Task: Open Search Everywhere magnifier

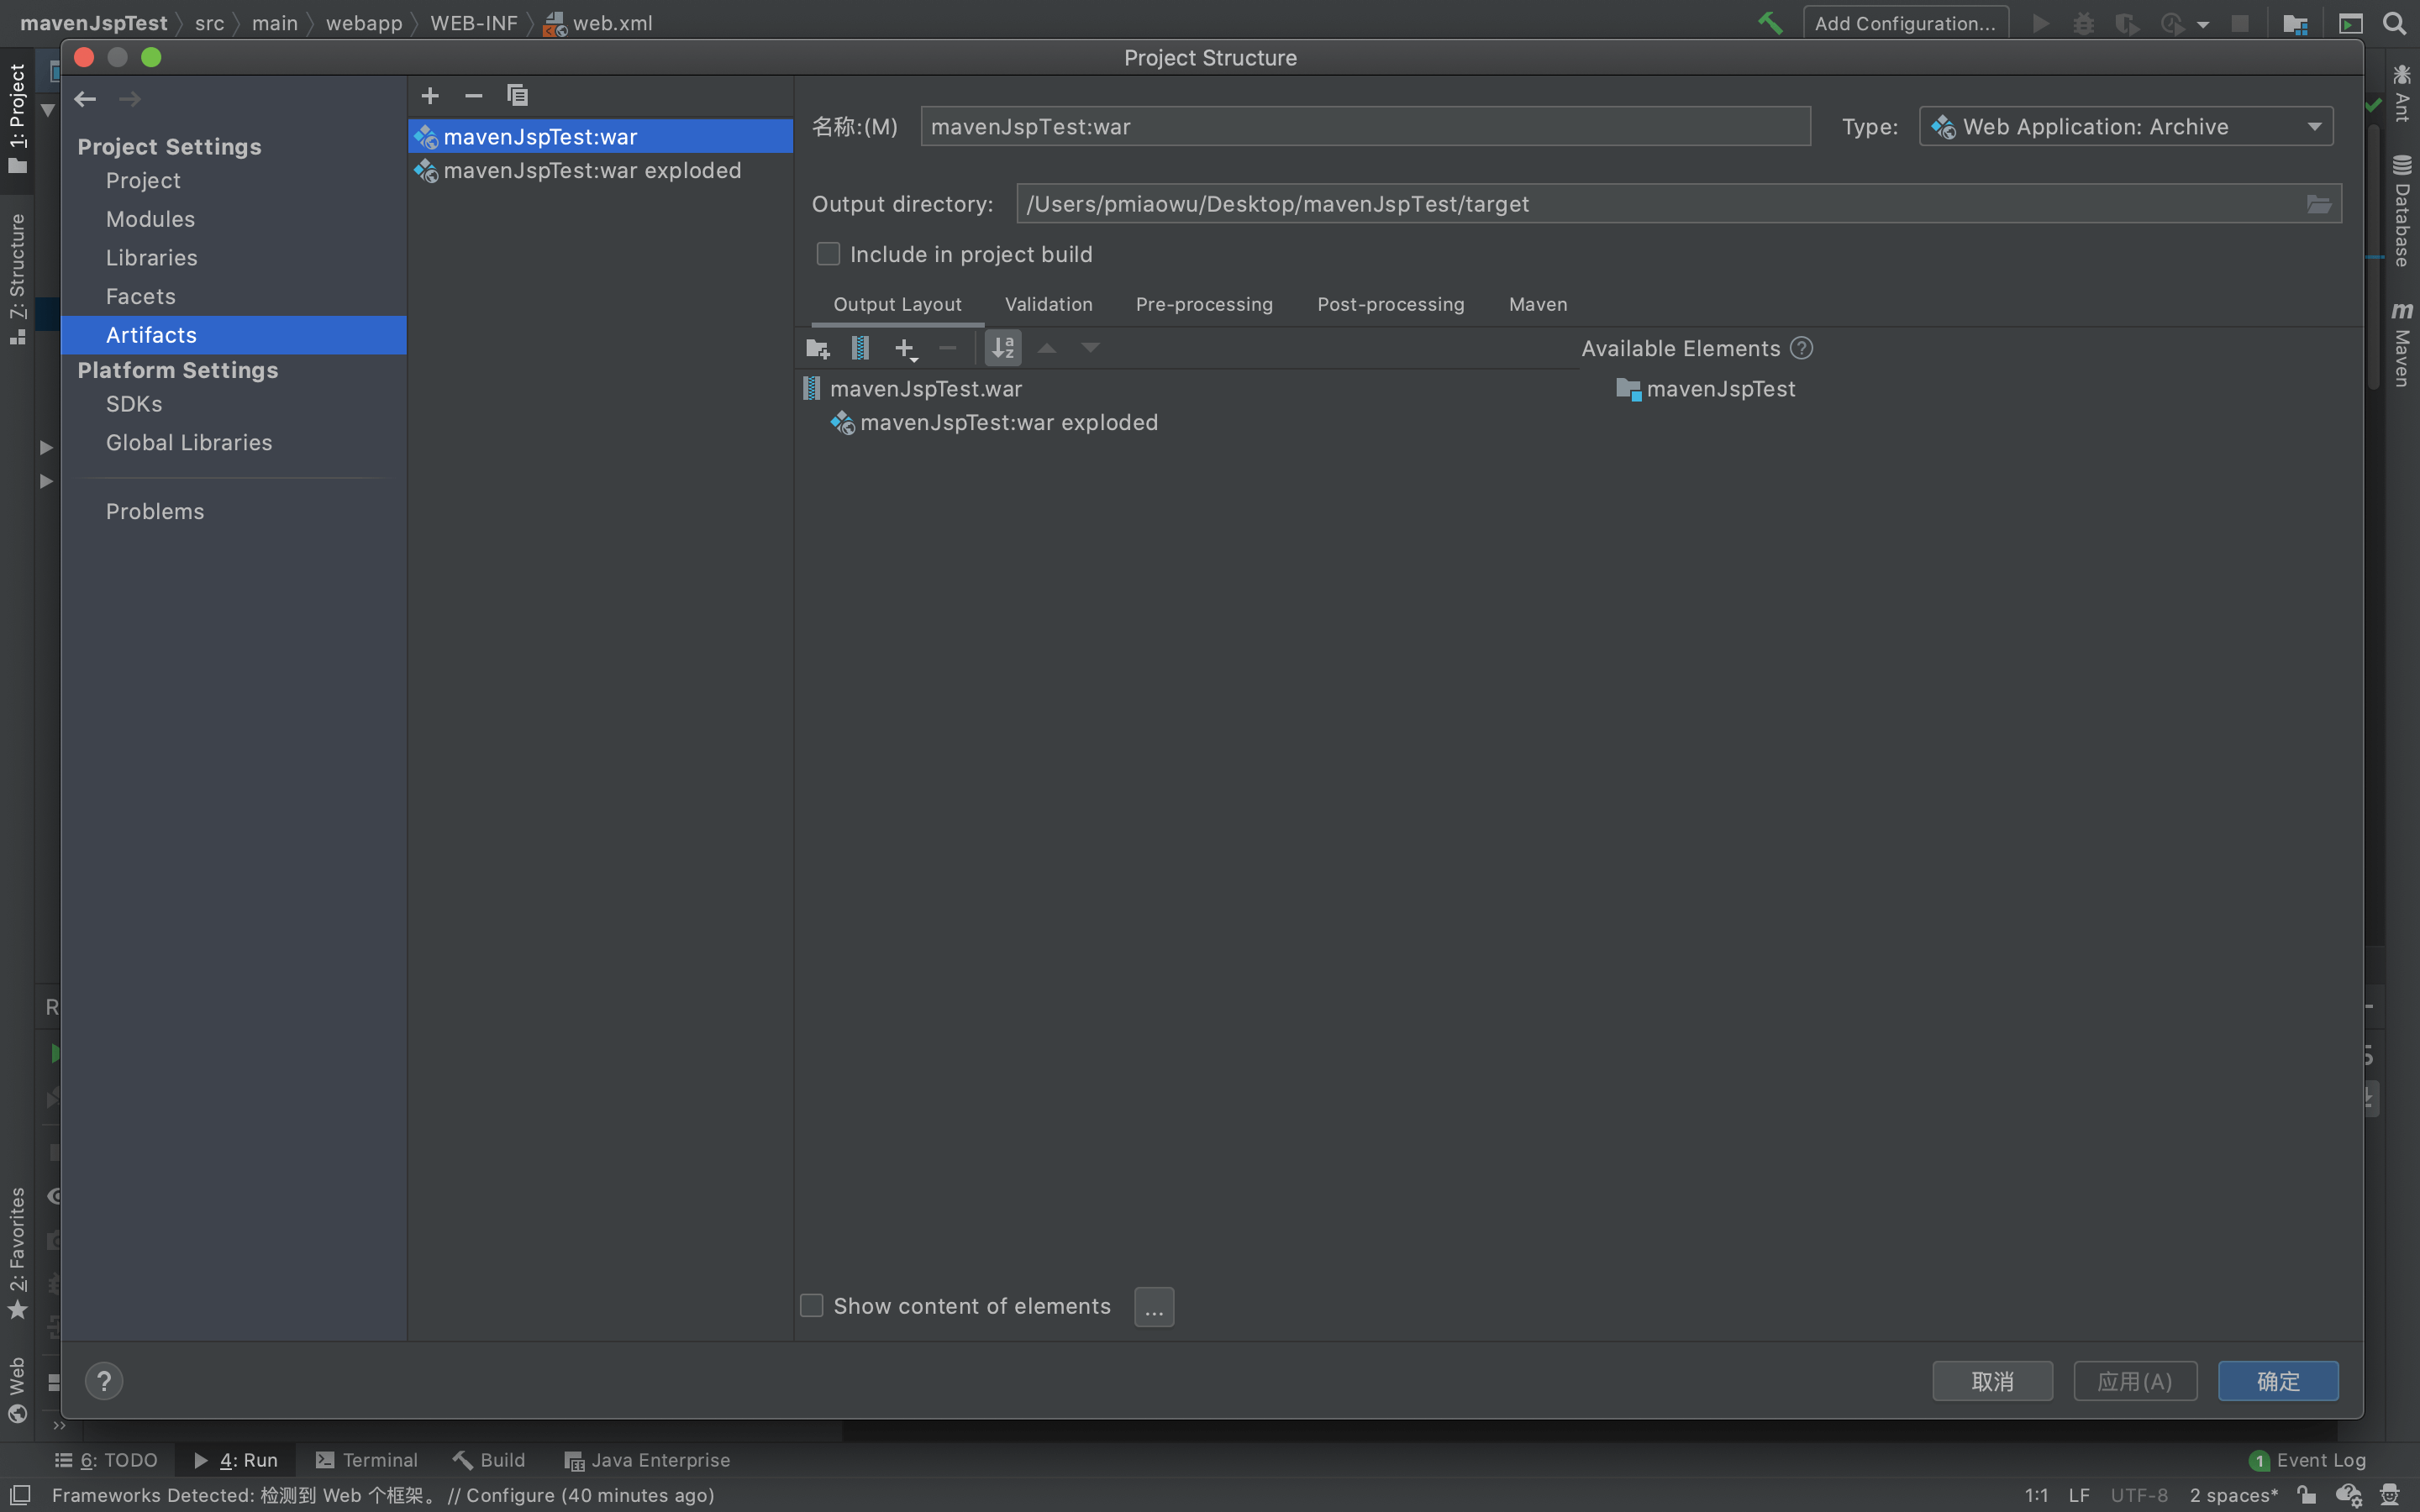Action: [2394, 23]
